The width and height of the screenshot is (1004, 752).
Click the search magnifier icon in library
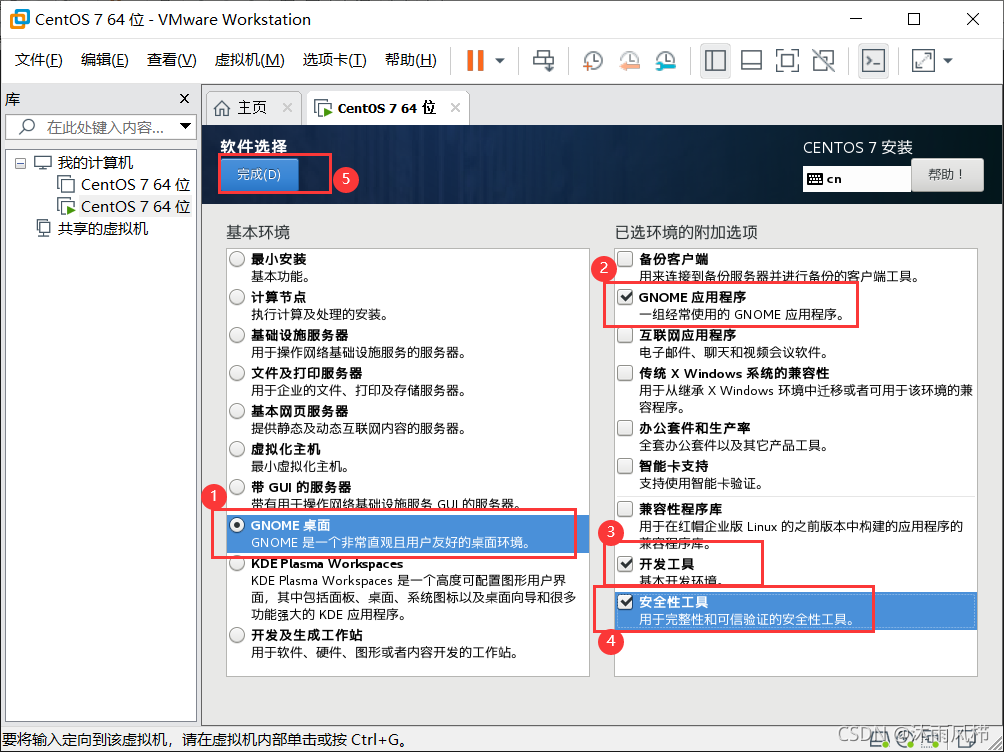27,126
